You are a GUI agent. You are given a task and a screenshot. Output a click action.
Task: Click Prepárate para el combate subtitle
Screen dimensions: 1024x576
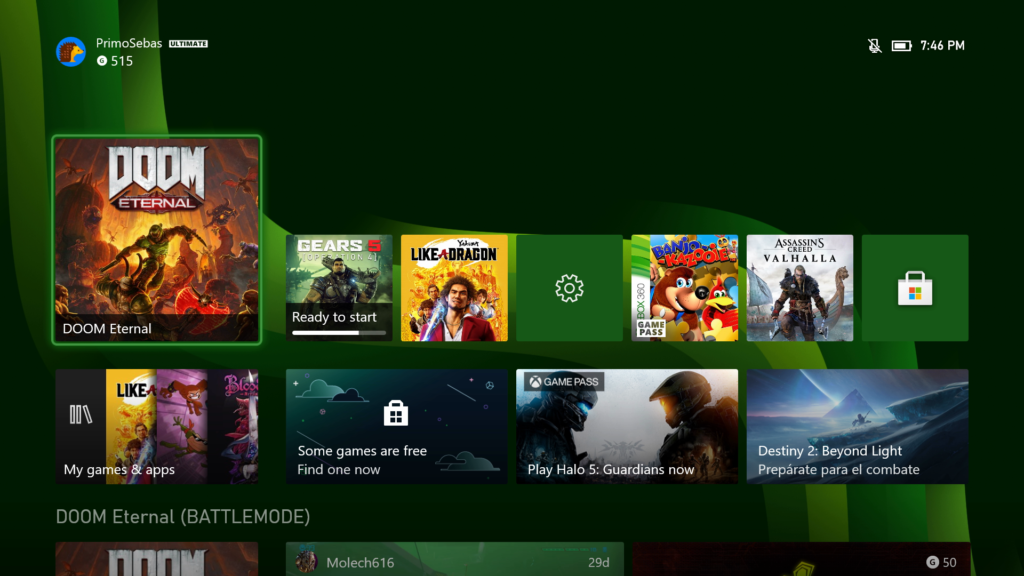(839, 470)
